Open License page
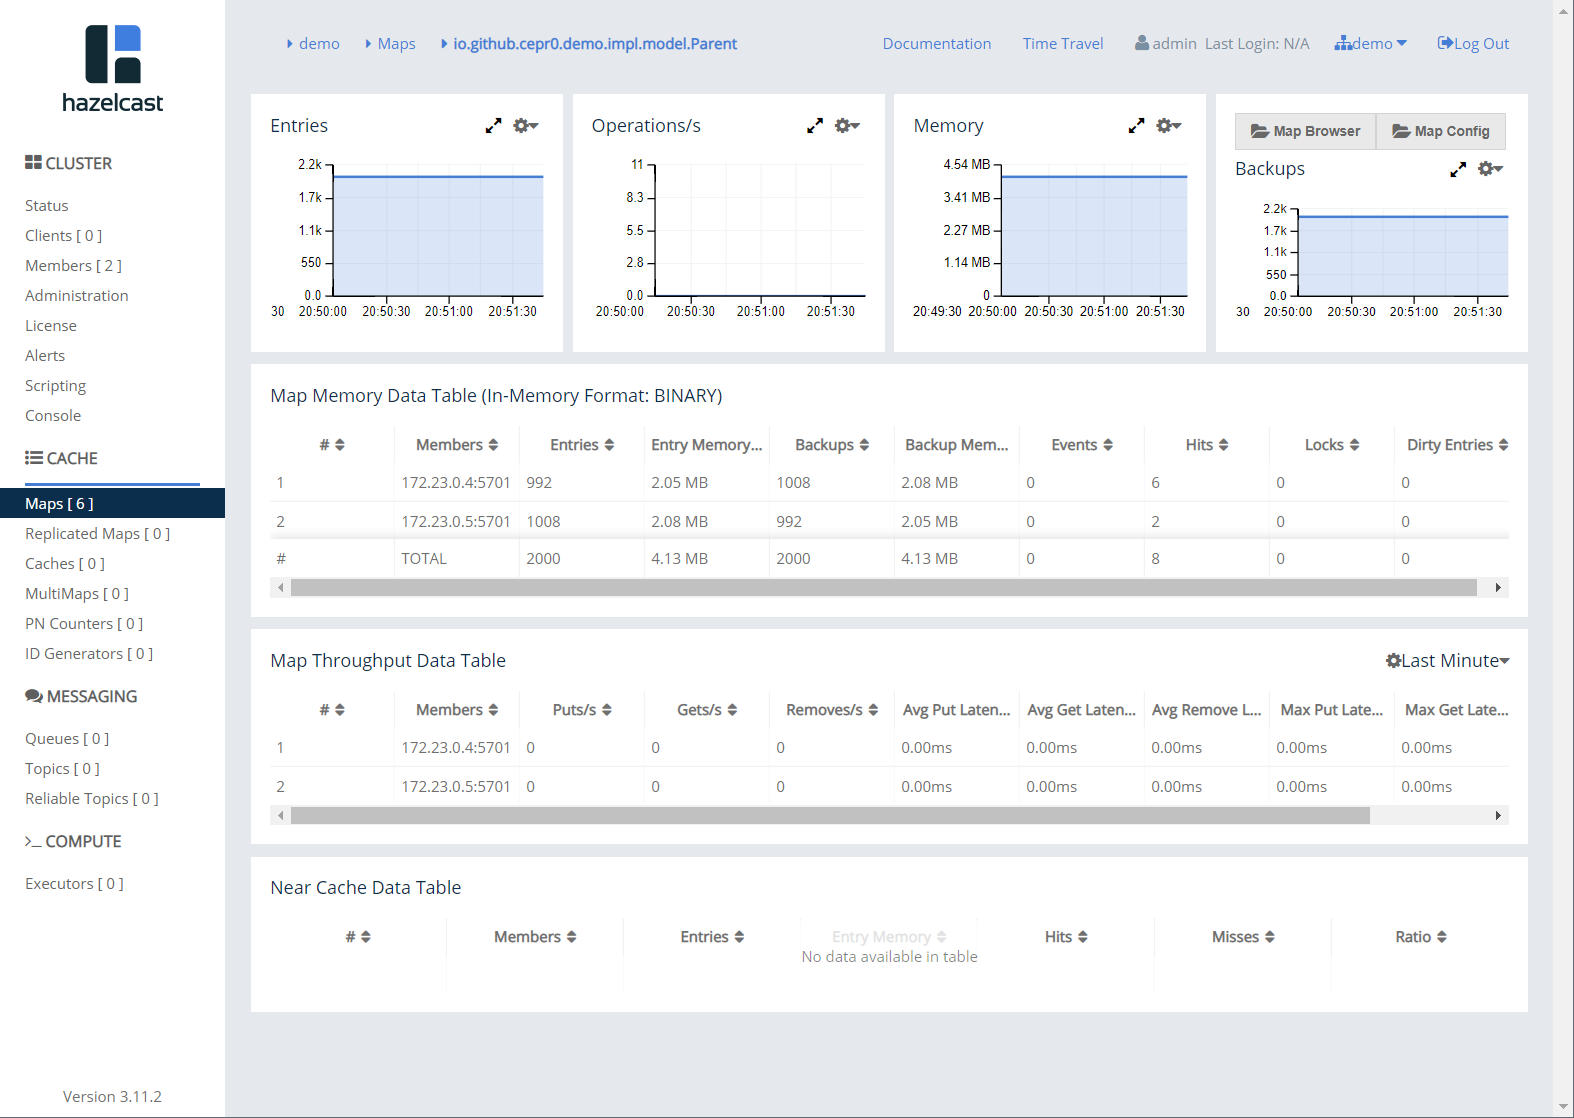The width and height of the screenshot is (1574, 1118). pos(51,326)
